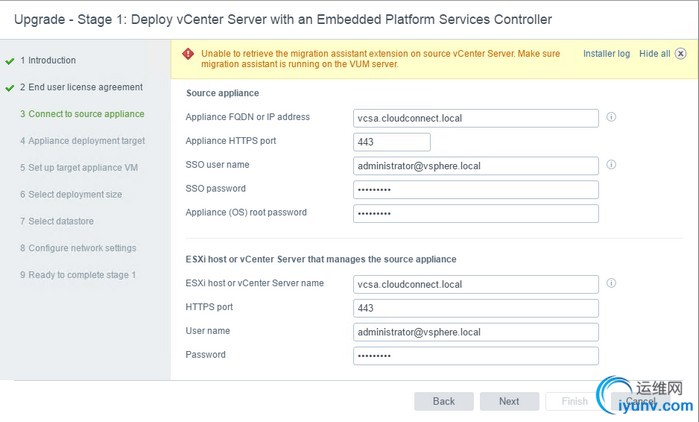Click the Appliance (OS) root password field
This screenshot has width=699, height=422.
pos(476,213)
